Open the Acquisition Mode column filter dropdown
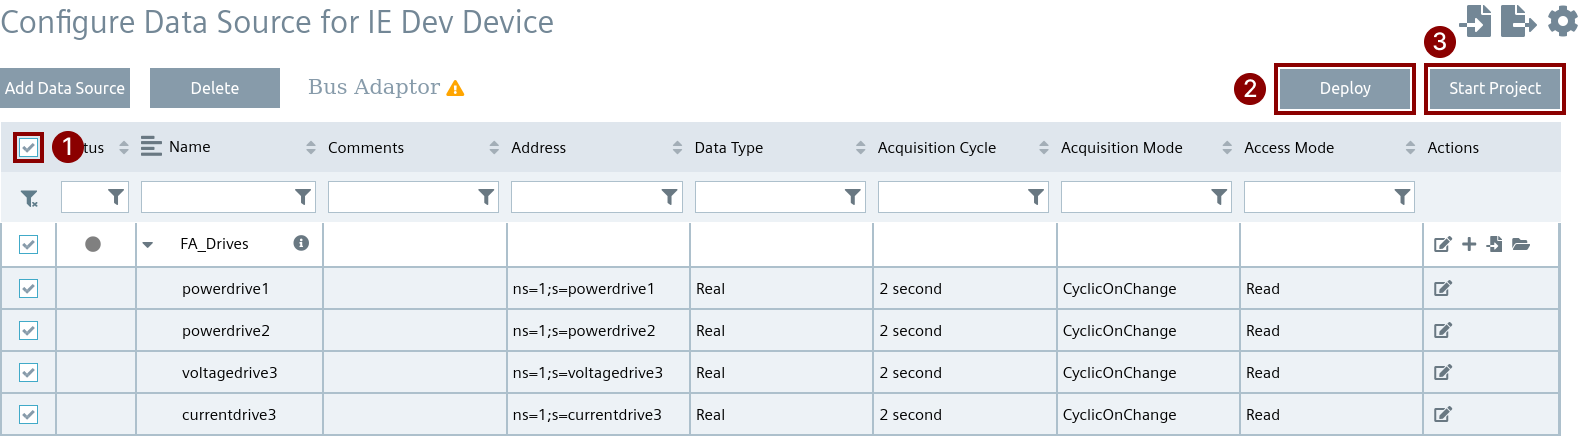Screen dimensions: 1580x436 point(1219,197)
